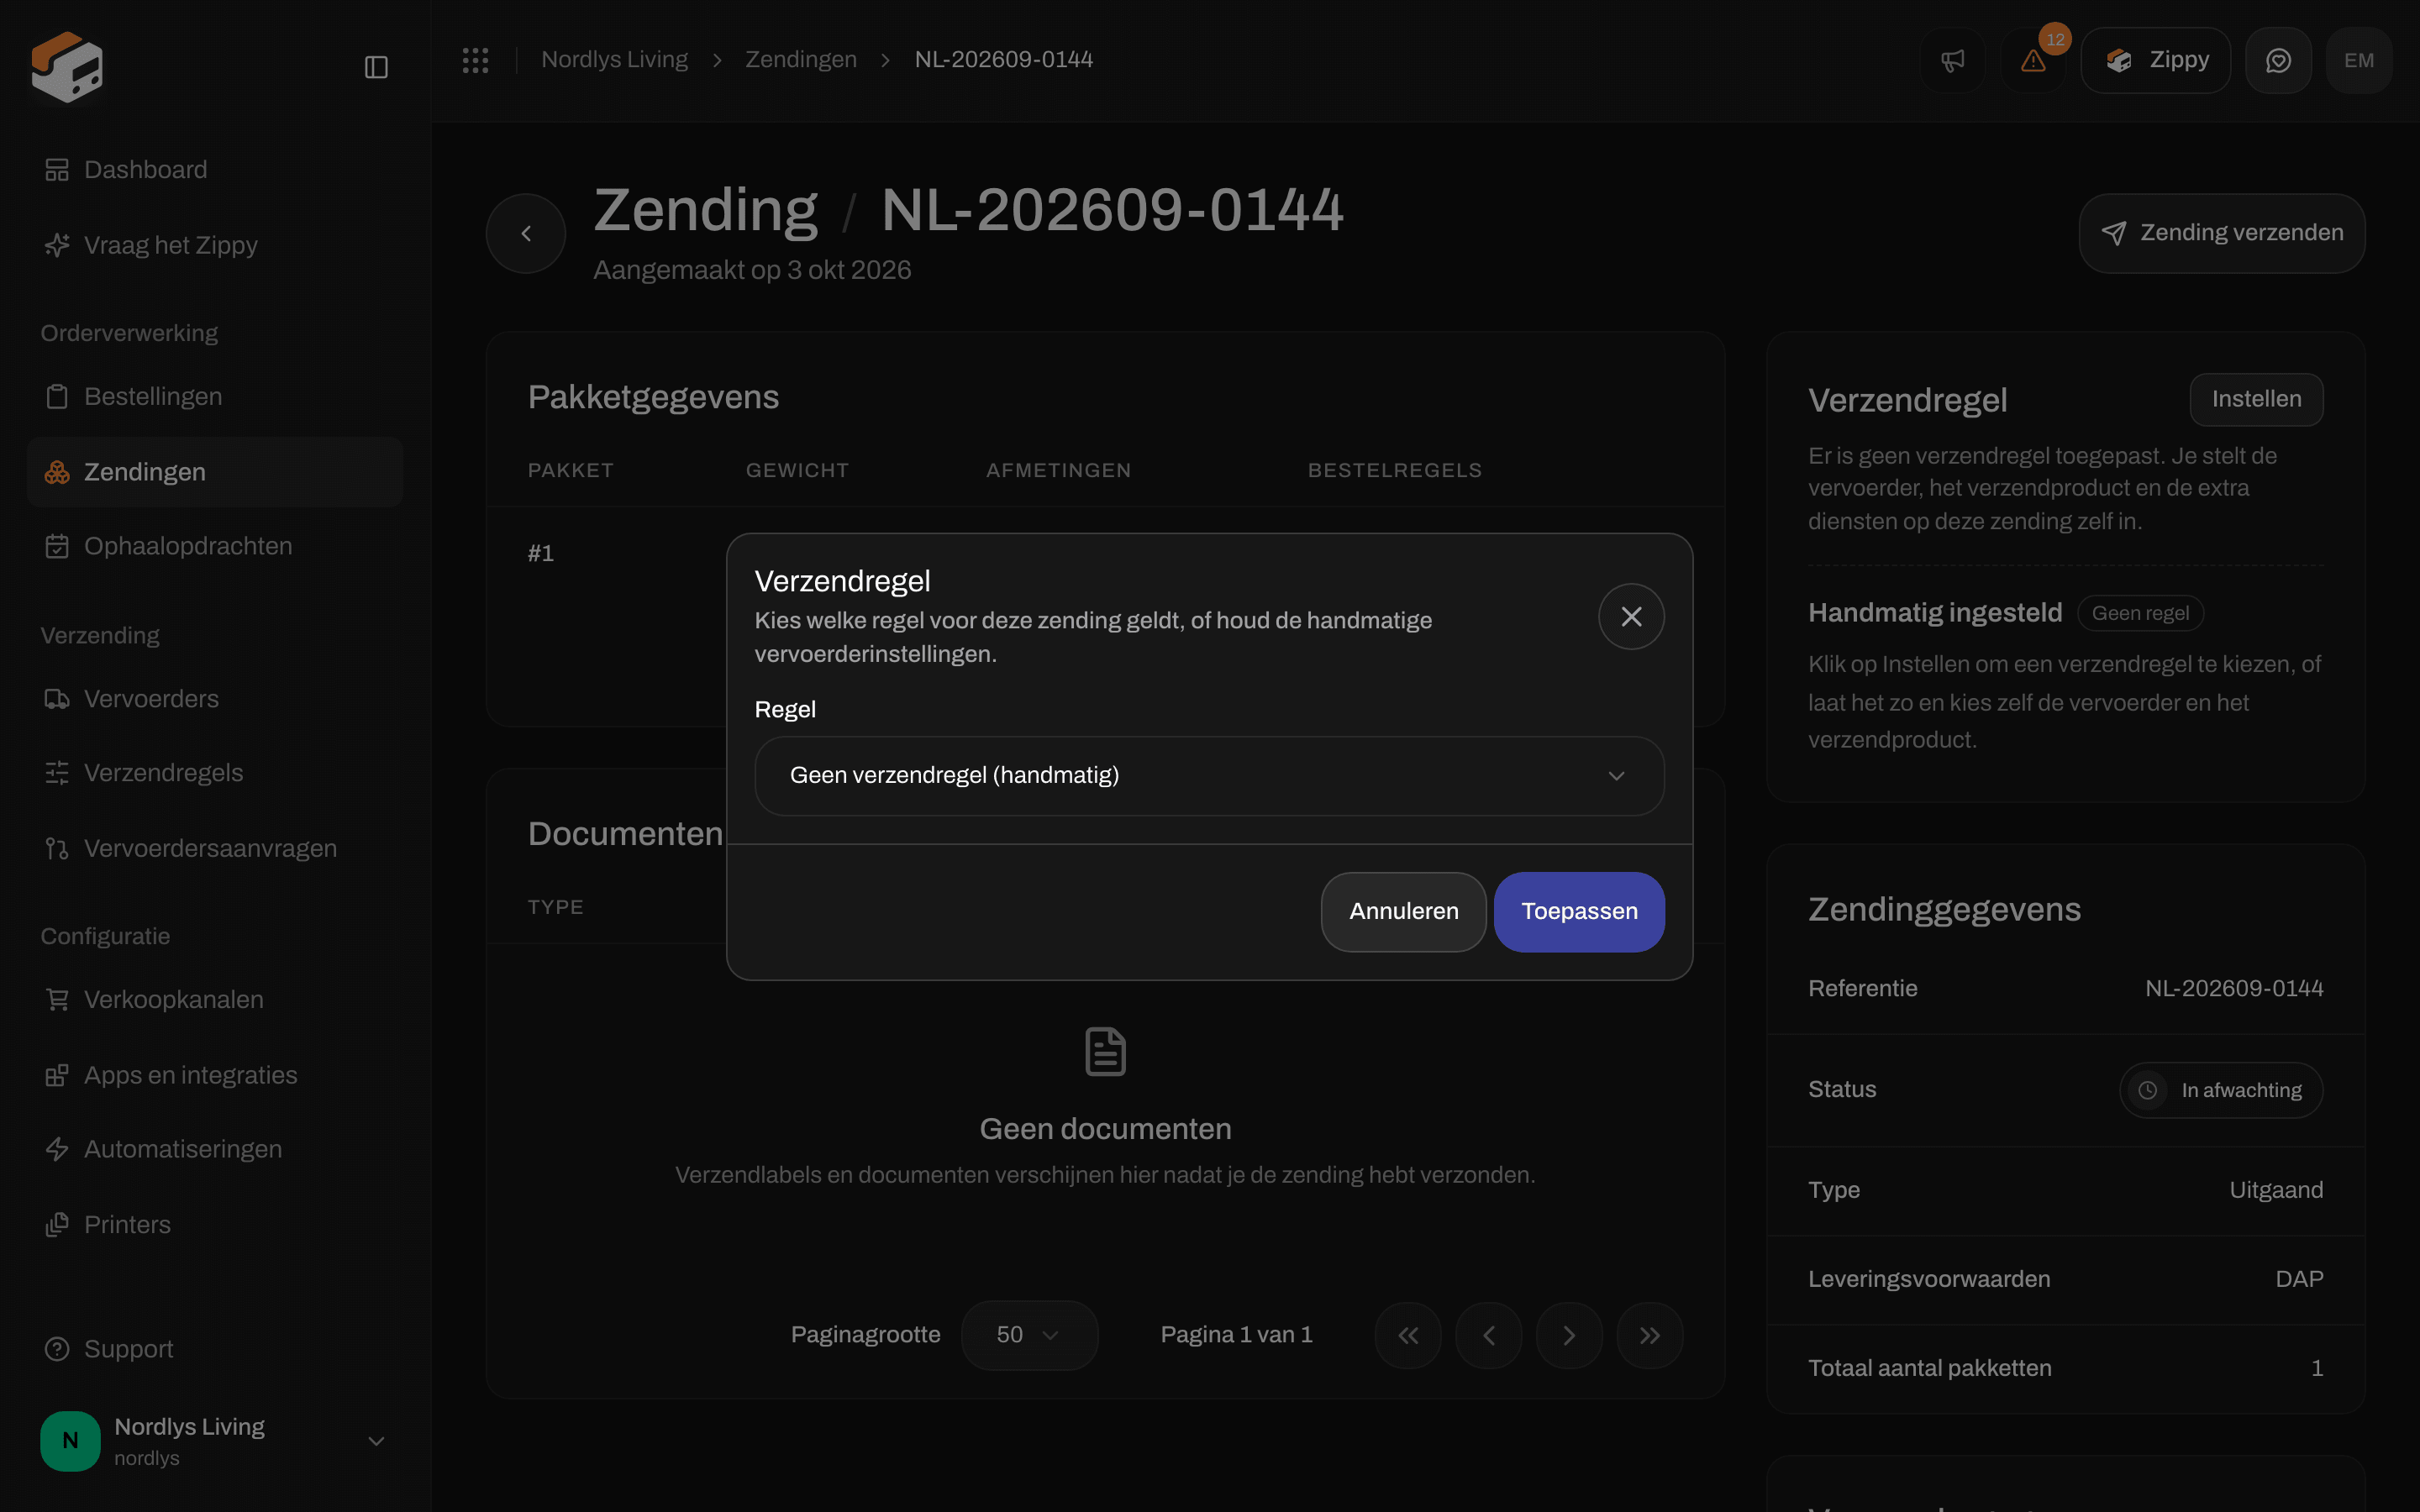Click the megaphone announcements icon
Screen dimensions: 2420x1512
pos(1952,61)
